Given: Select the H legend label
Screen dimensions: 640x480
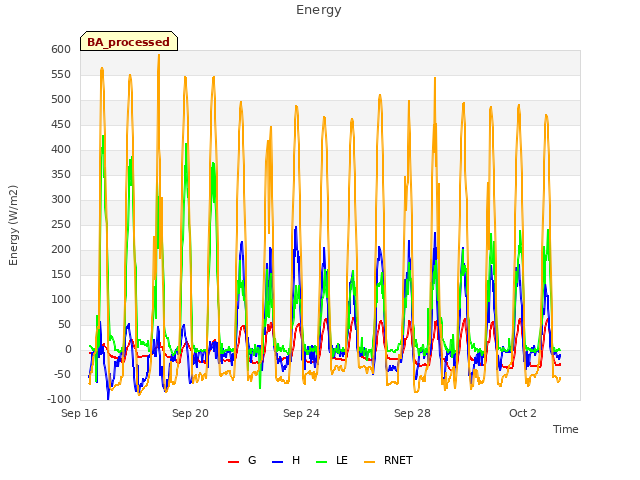Looking at the screenshot, I should 296,460.
